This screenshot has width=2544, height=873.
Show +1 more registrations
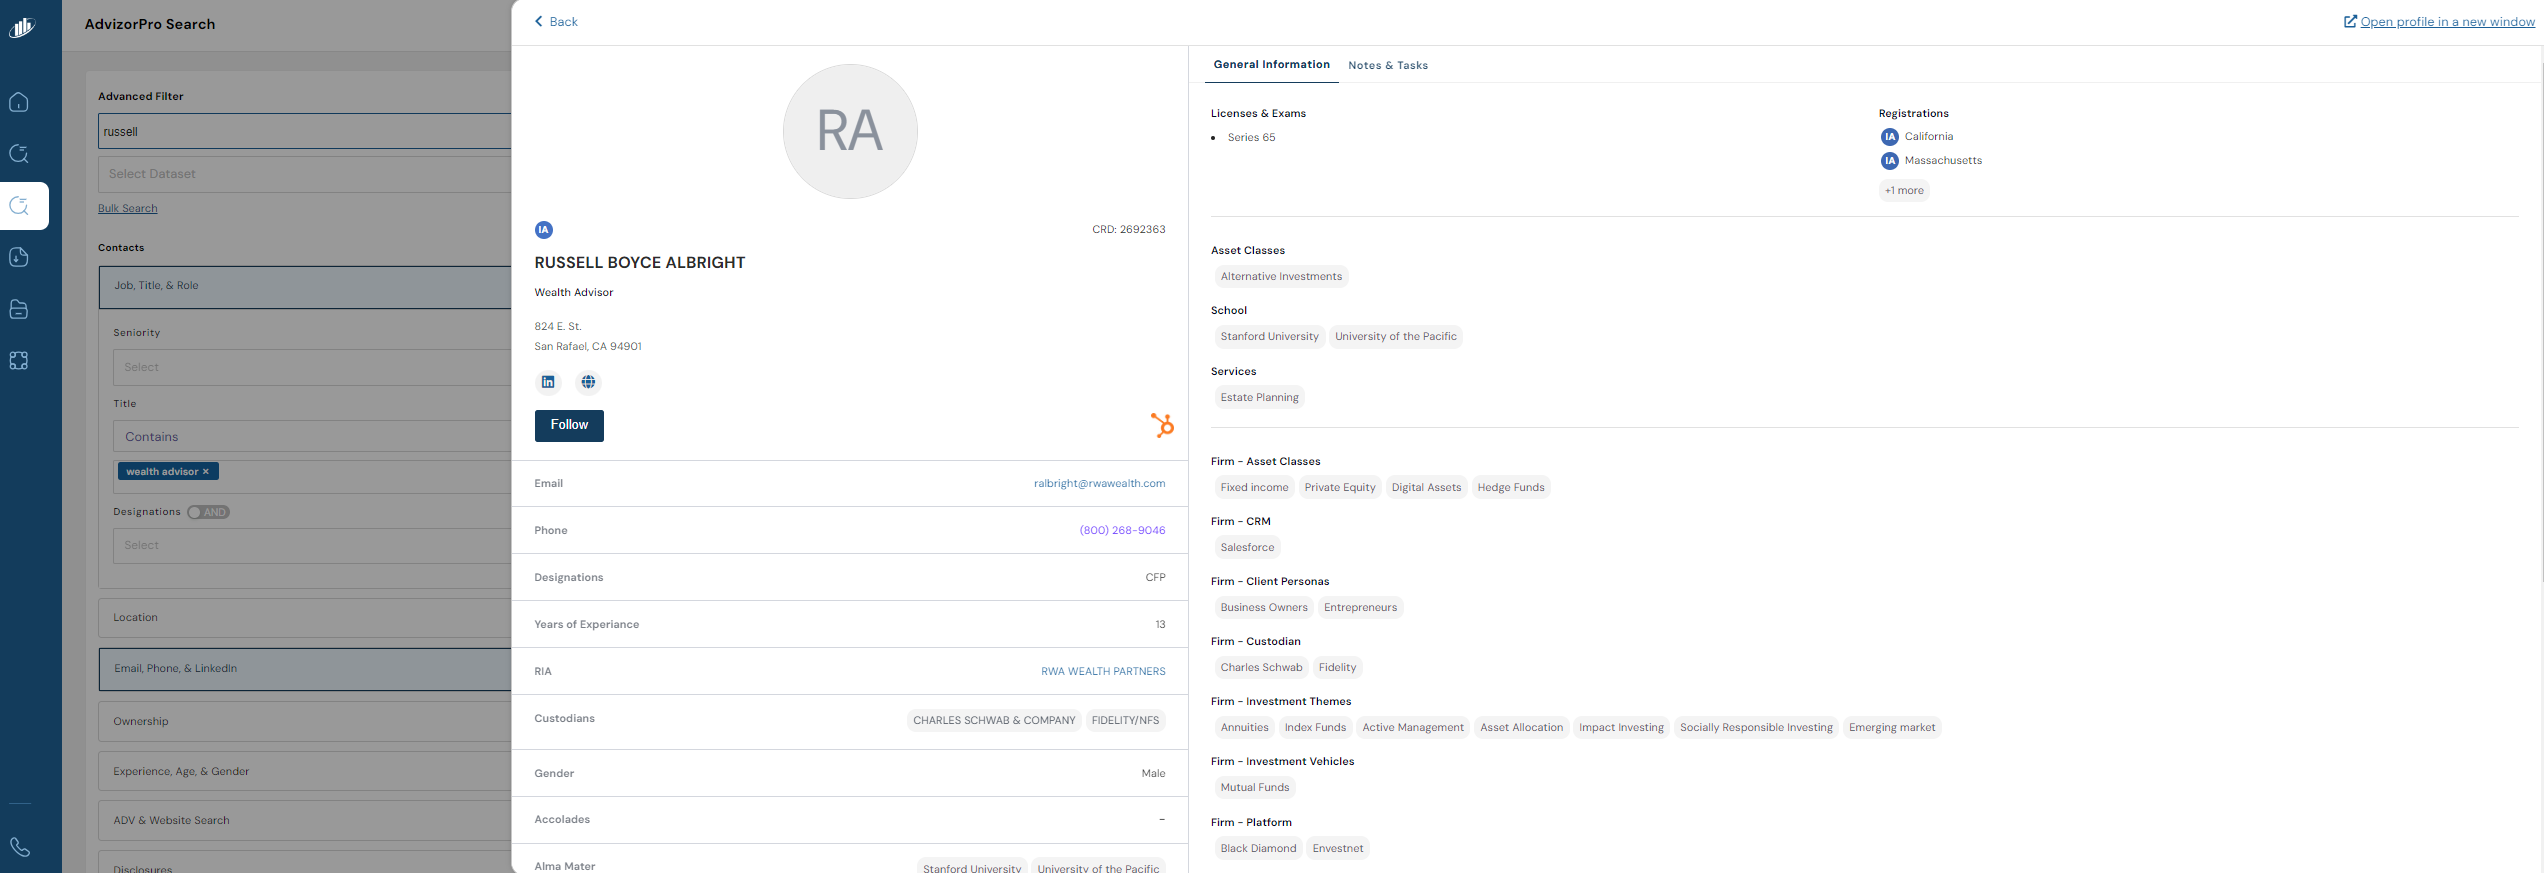[x=1903, y=190]
